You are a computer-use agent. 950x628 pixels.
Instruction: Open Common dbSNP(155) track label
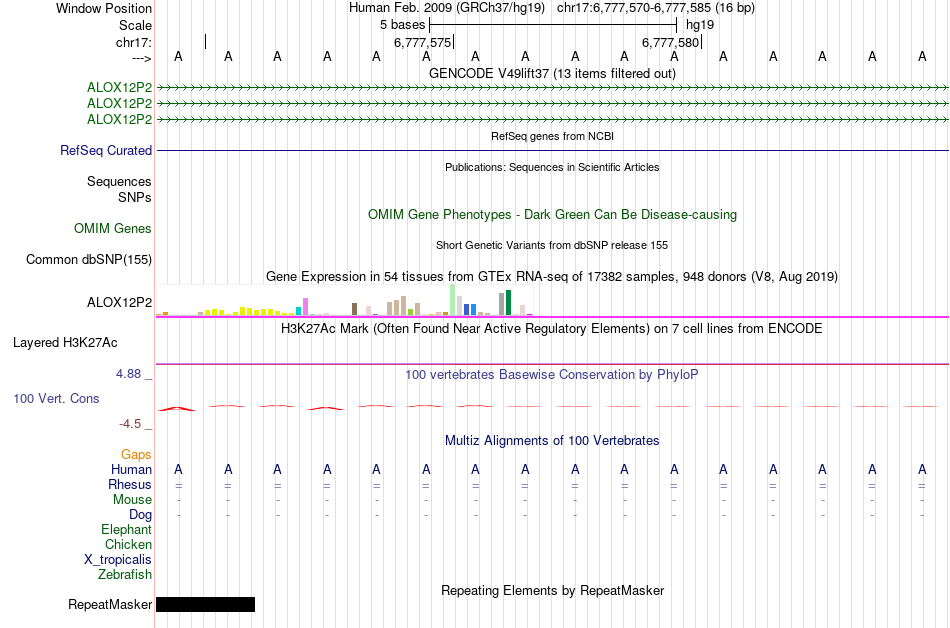click(89, 259)
